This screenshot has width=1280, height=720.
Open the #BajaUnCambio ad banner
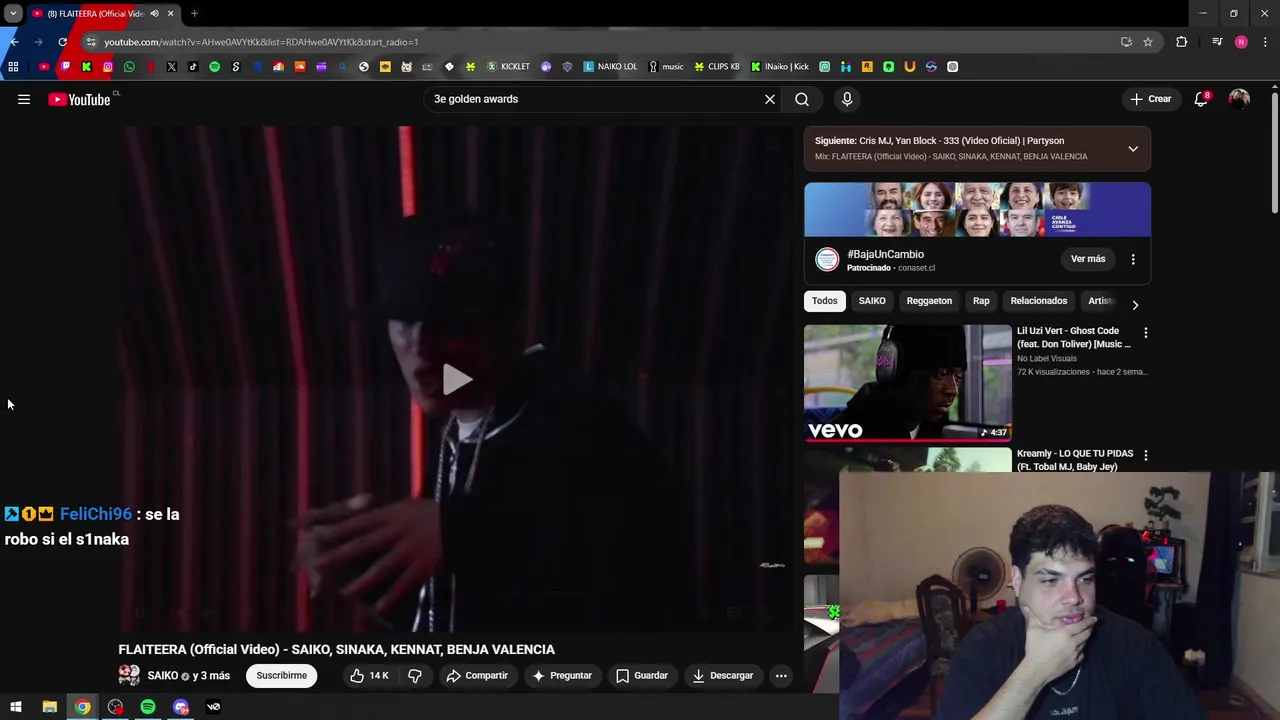click(x=977, y=210)
